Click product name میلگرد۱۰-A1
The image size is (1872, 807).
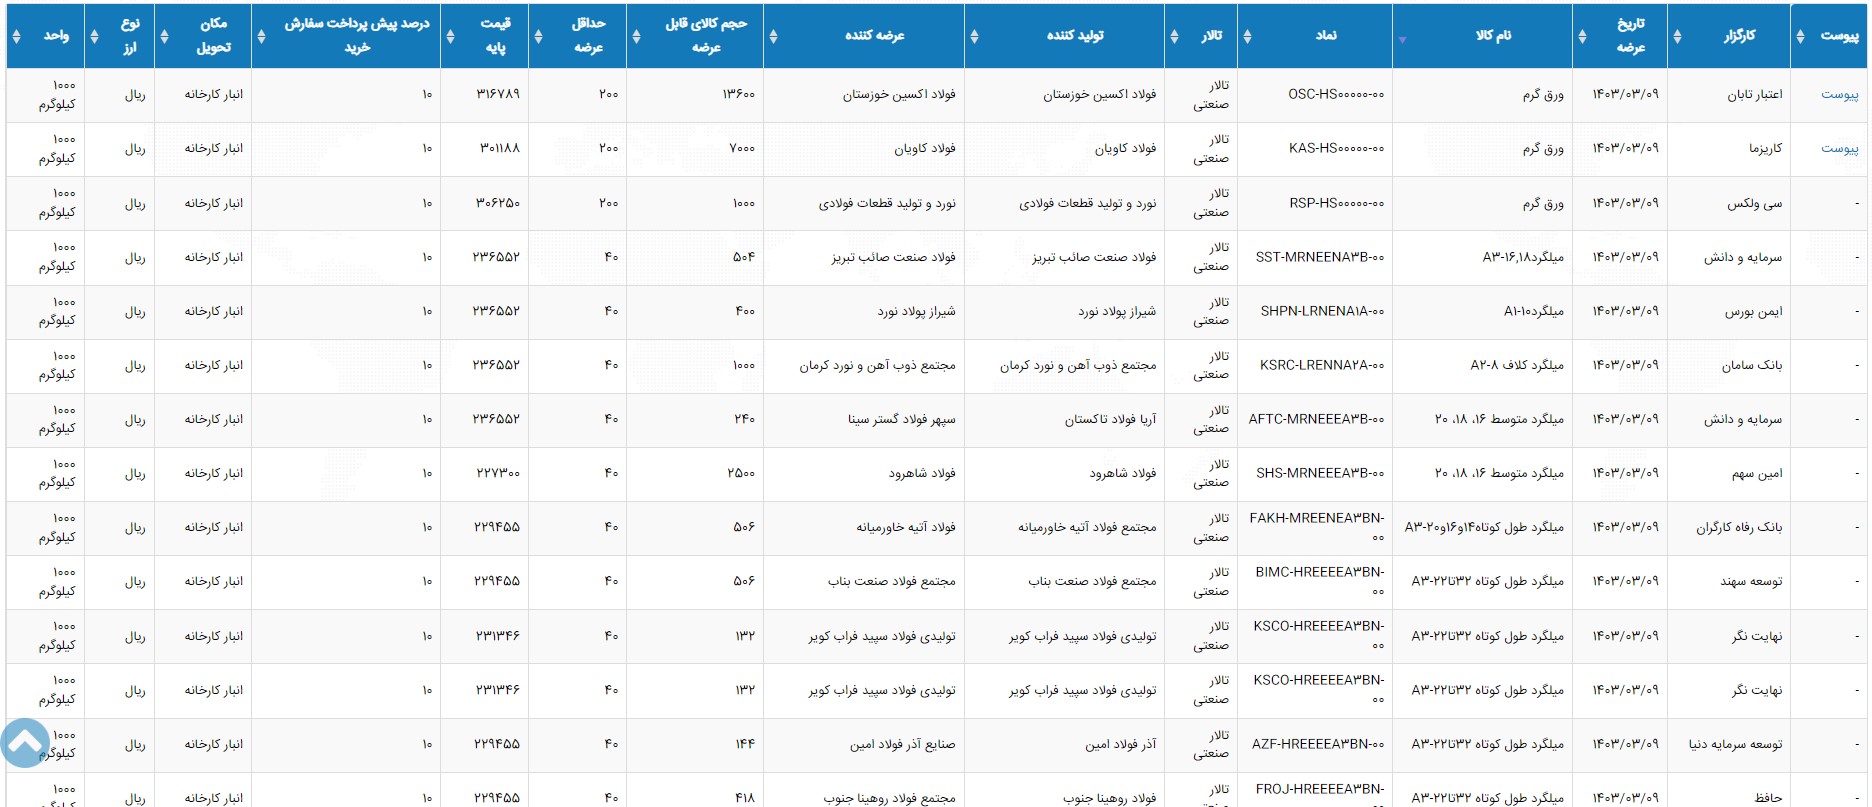[x=1533, y=311]
